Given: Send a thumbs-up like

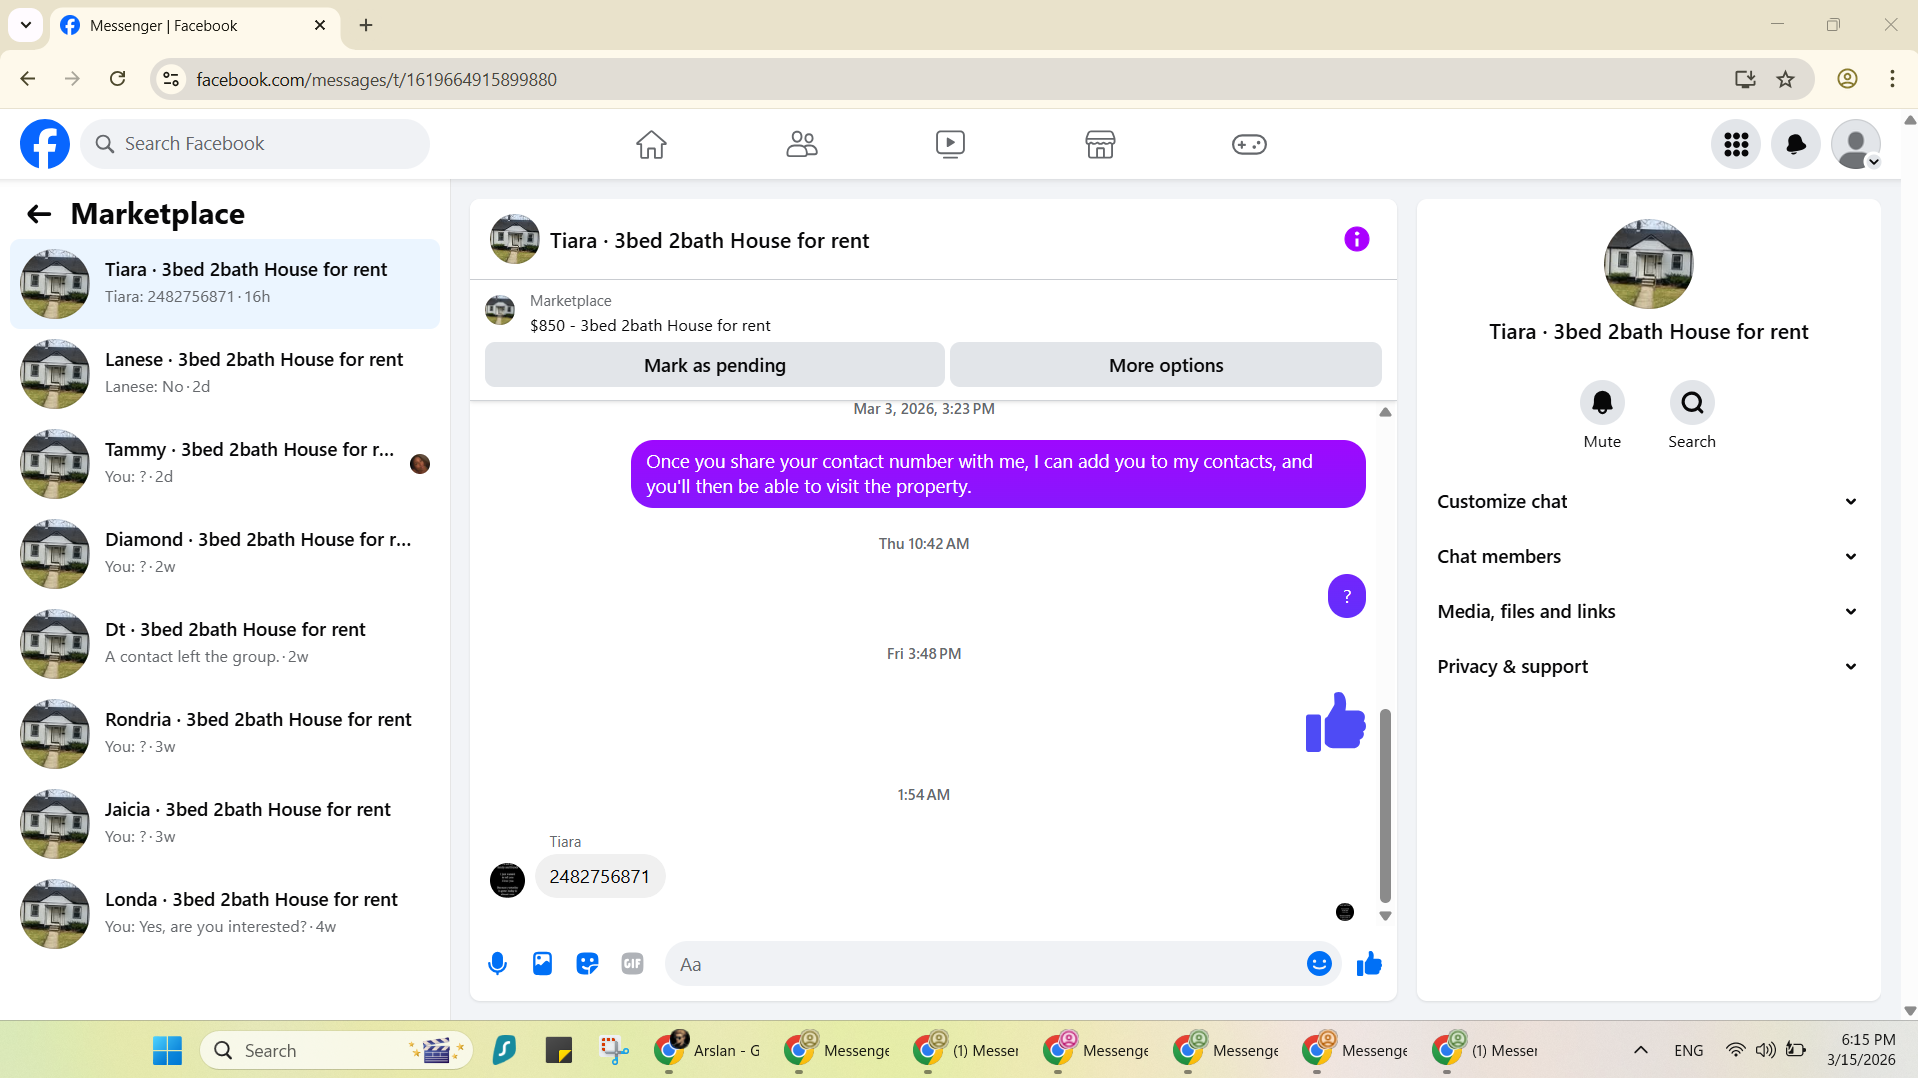Looking at the screenshot, I should coord(1369,964).
